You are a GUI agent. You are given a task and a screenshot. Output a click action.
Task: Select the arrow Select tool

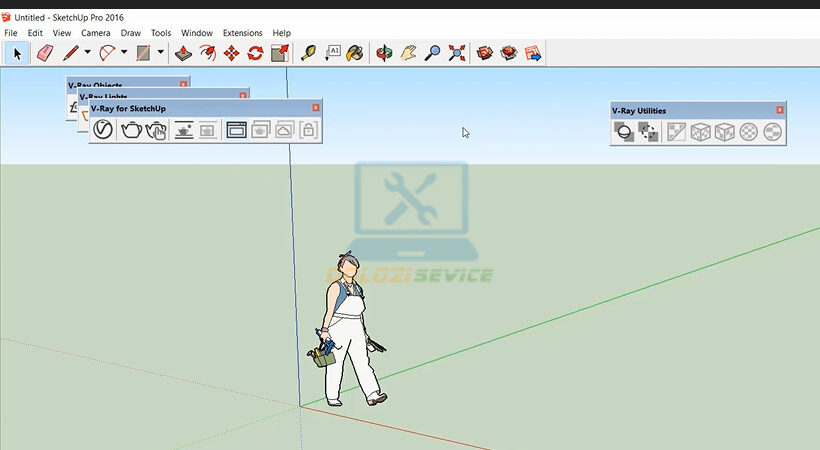[x=17, y=52]
